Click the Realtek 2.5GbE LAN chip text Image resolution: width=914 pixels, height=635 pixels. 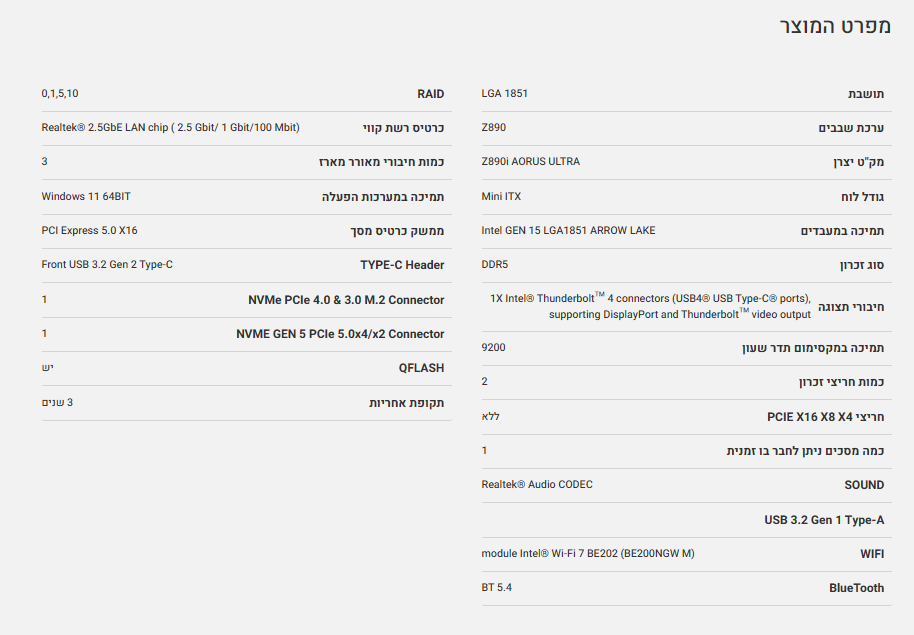pos(170,128)
